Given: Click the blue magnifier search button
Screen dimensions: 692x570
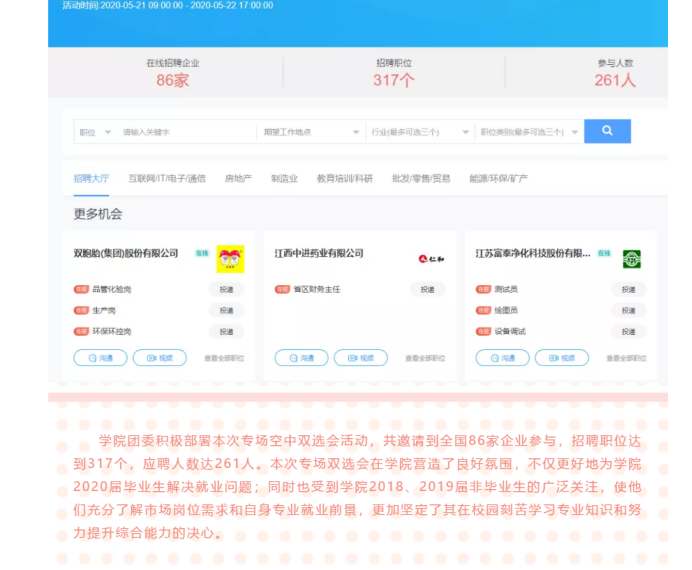Looking at the screenshot, I should click(x=607, y=131).
